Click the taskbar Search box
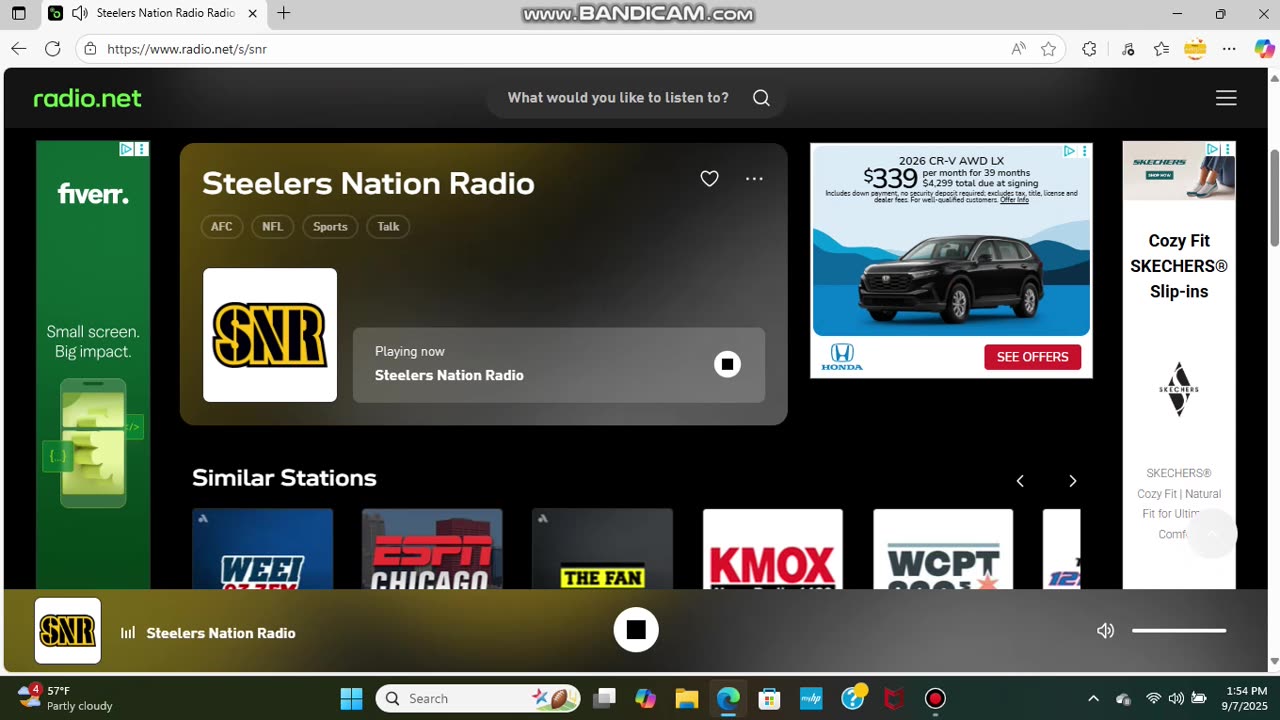The height and width of the screenshot is (720, 1280). (x=479, y=698)
